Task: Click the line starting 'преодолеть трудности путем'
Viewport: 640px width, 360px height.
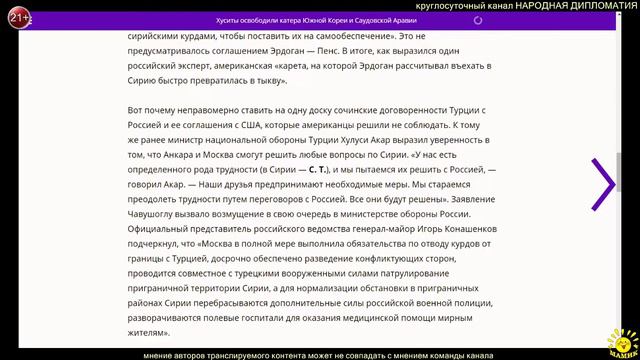Action: coord(311,199)
